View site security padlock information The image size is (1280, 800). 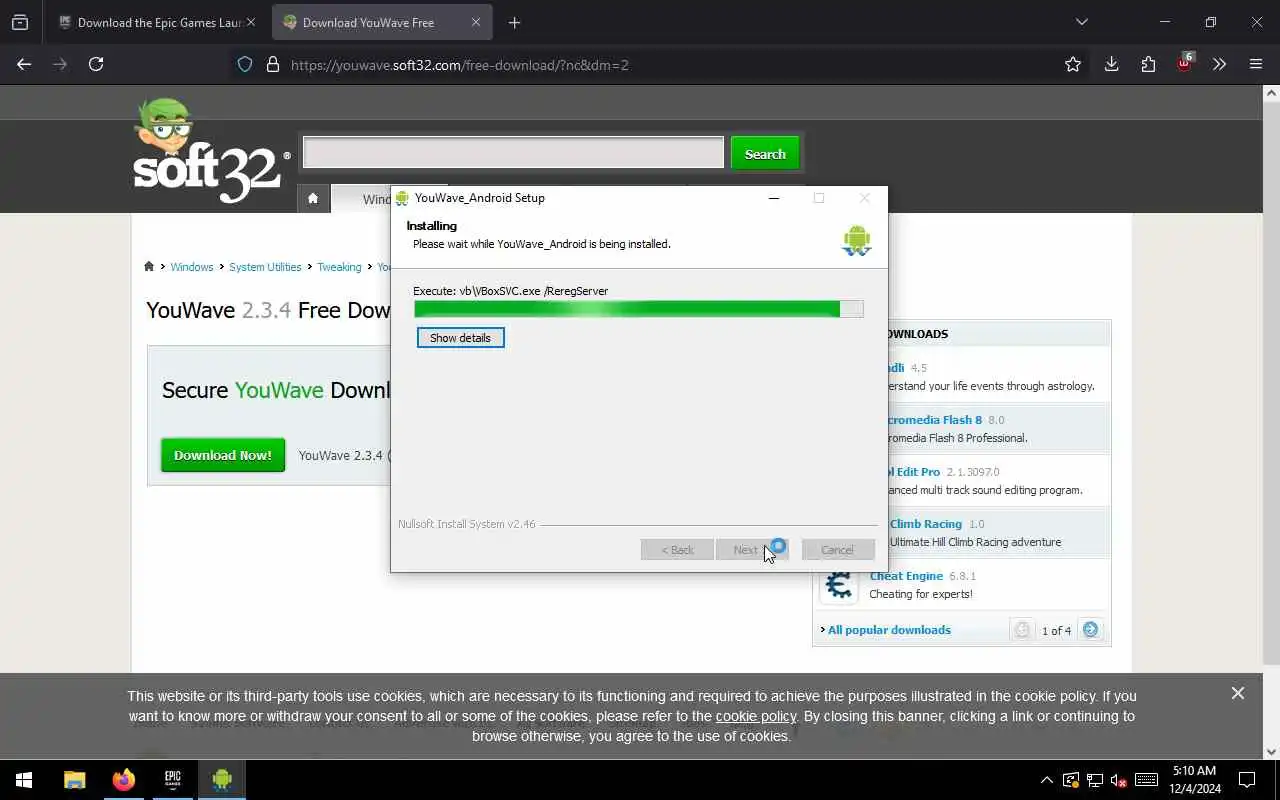point(272,65)
